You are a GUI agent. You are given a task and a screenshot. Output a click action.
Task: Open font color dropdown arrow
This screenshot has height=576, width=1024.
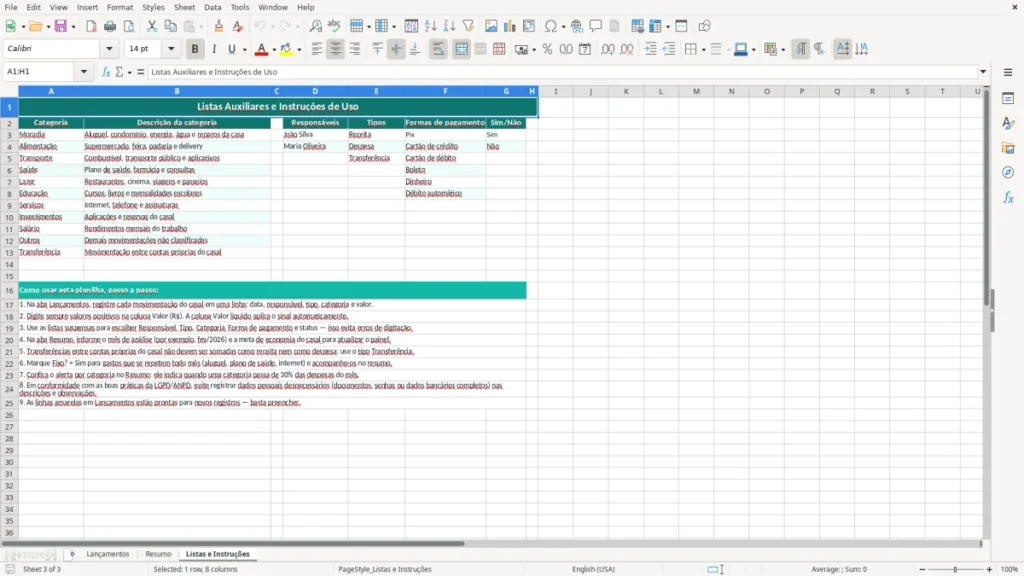(274, 50)
